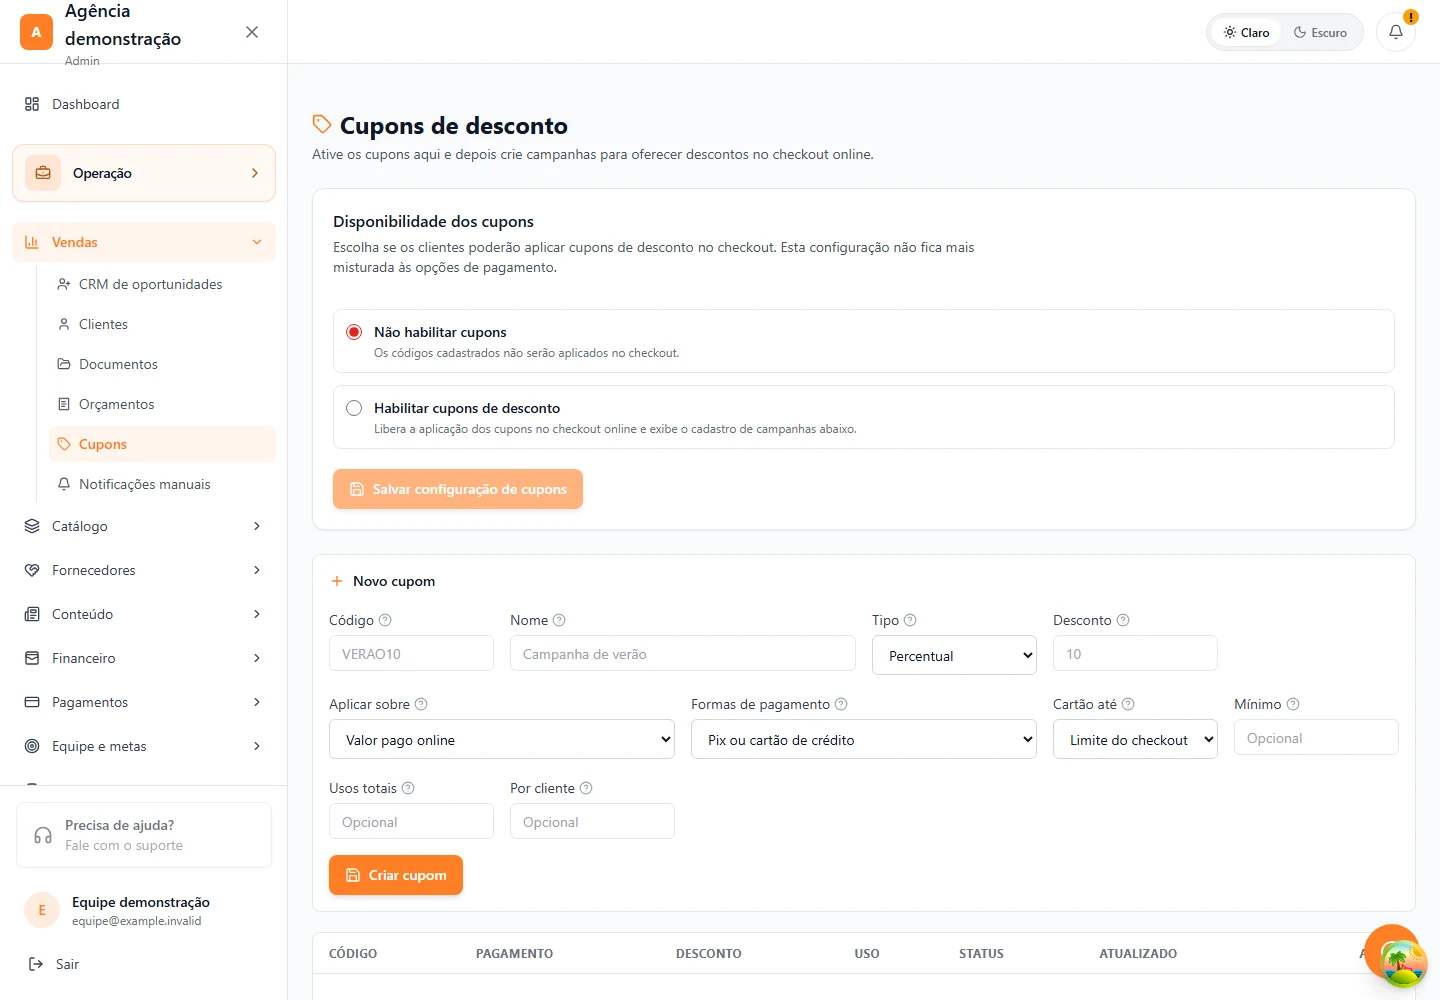Open CRM de oportunidades
The image size is (1440, 1000).
[162, 284]
